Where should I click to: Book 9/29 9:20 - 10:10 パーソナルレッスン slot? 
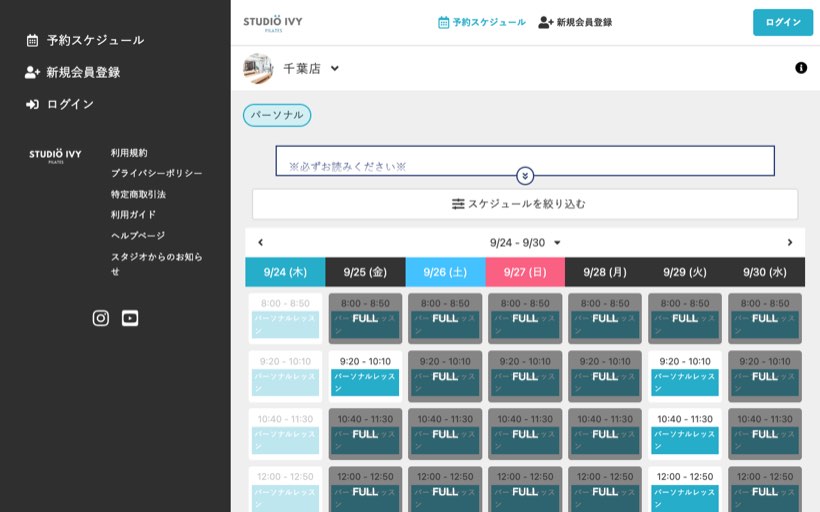(x=685, y=376)
